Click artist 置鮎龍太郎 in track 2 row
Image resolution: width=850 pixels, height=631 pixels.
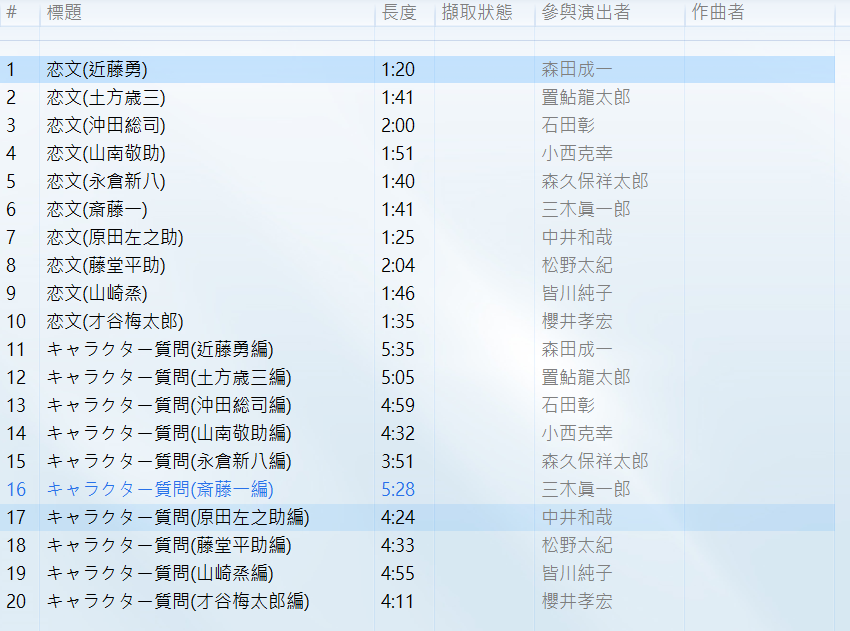coord(586,98)
